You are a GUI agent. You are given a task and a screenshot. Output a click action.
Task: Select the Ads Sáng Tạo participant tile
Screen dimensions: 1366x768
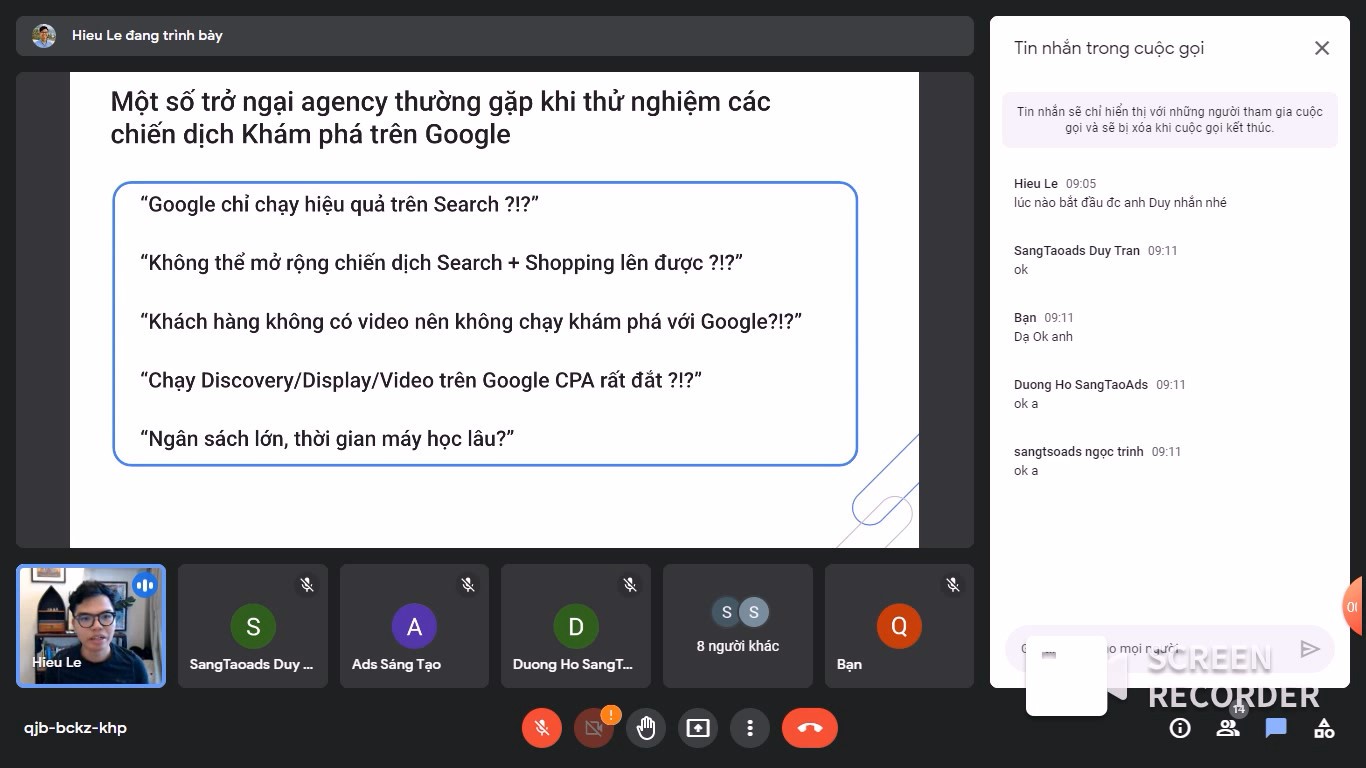pos(414,626)
